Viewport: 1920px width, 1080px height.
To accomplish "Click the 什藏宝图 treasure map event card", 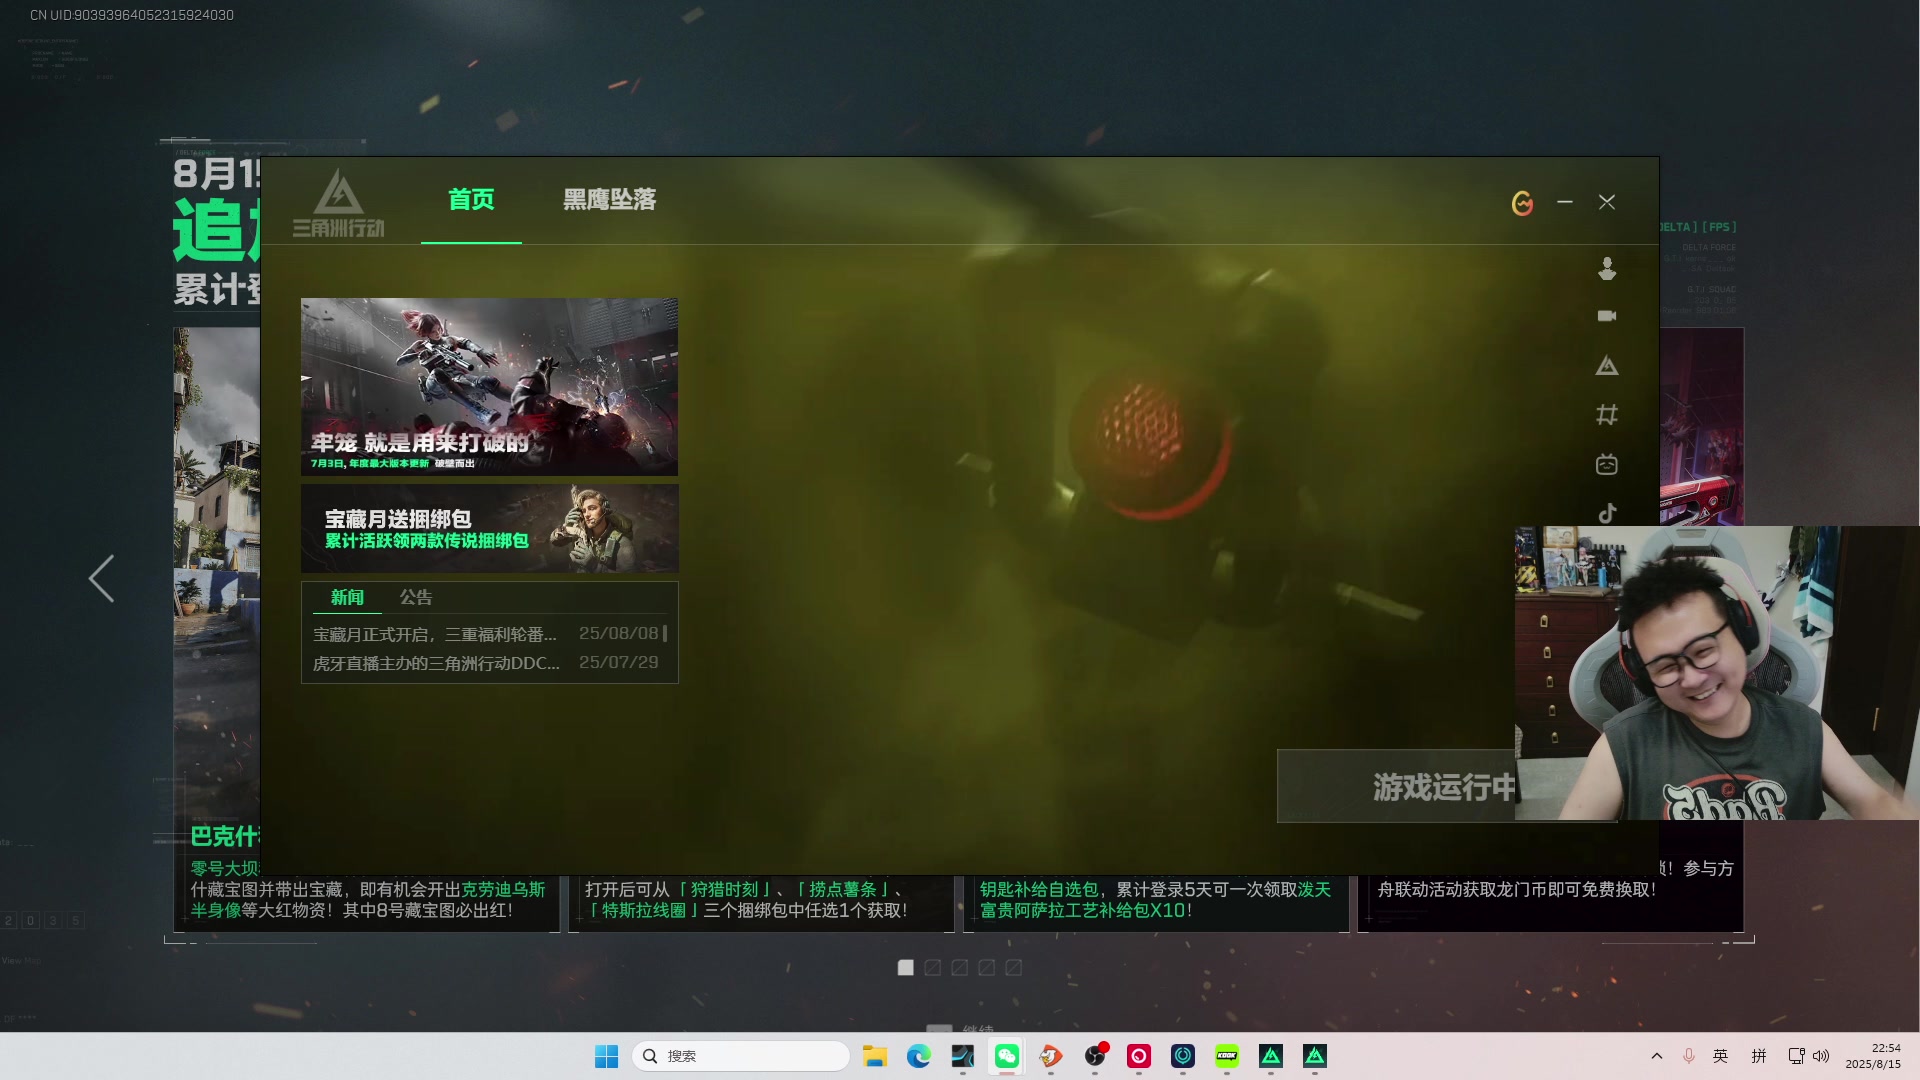I will point(368,899).
